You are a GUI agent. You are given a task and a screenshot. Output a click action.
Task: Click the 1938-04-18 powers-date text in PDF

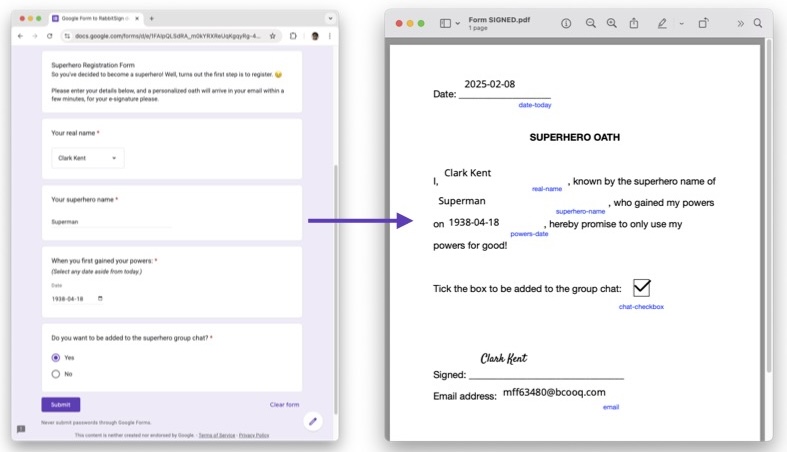pyautogui.click(x=474, y=223)
